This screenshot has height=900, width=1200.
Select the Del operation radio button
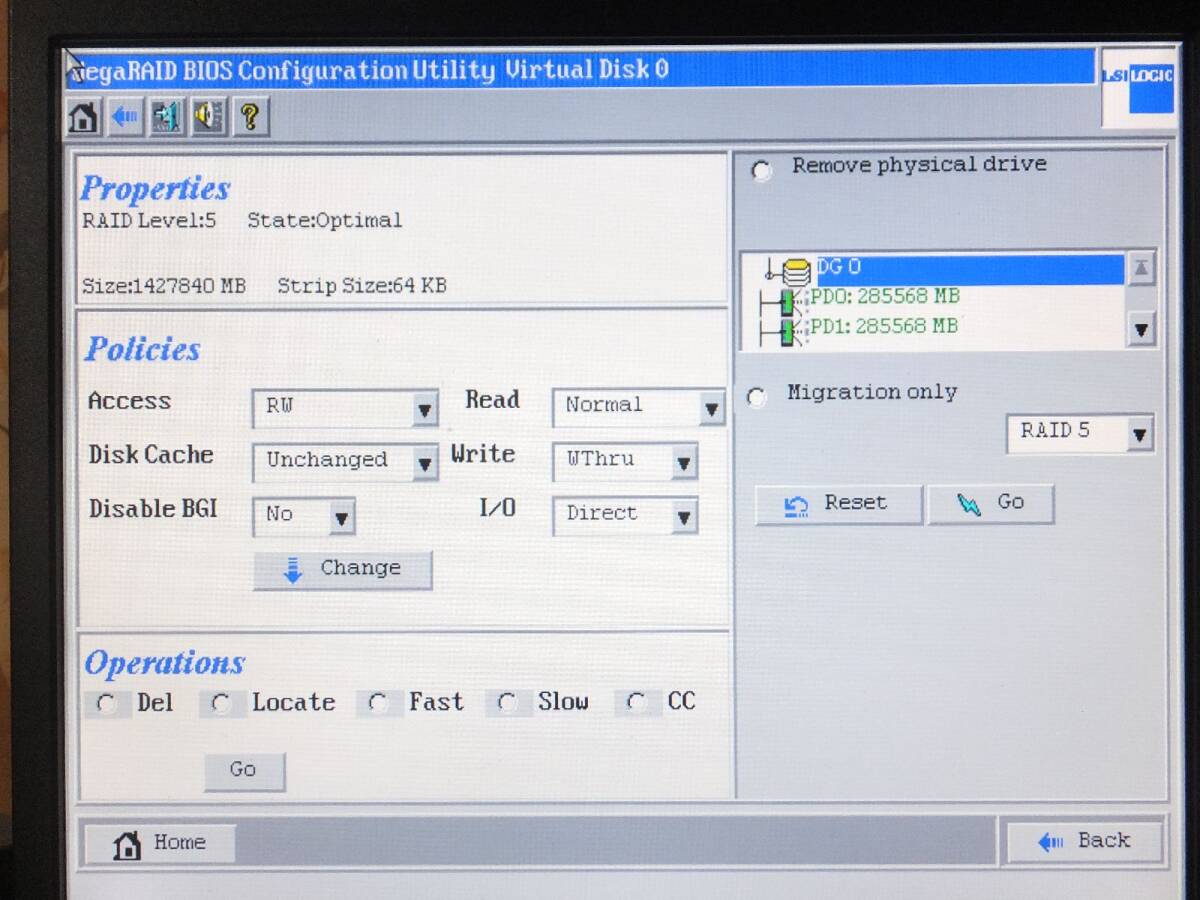pyautogui.click(x=106, y=704)
